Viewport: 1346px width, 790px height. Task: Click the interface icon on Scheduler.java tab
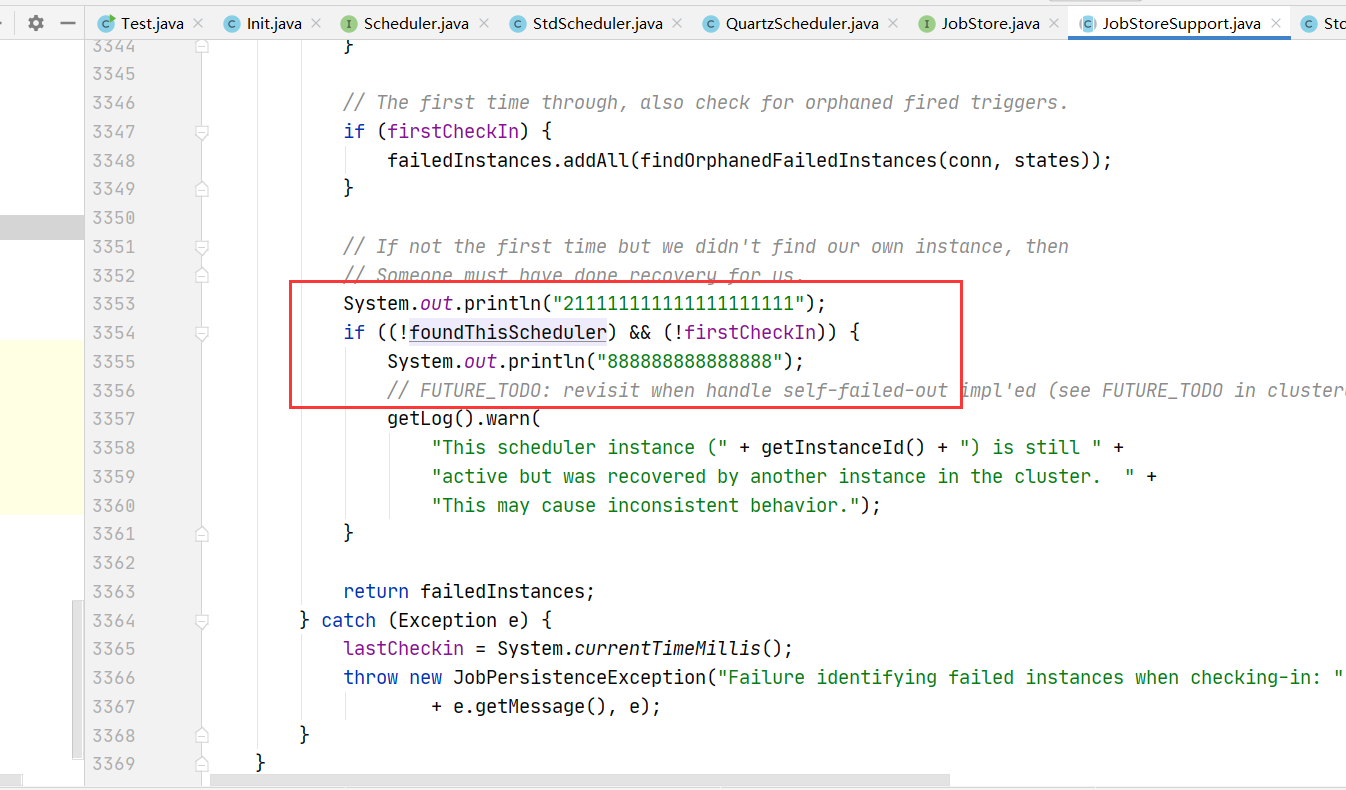click(x=348, y=23)
